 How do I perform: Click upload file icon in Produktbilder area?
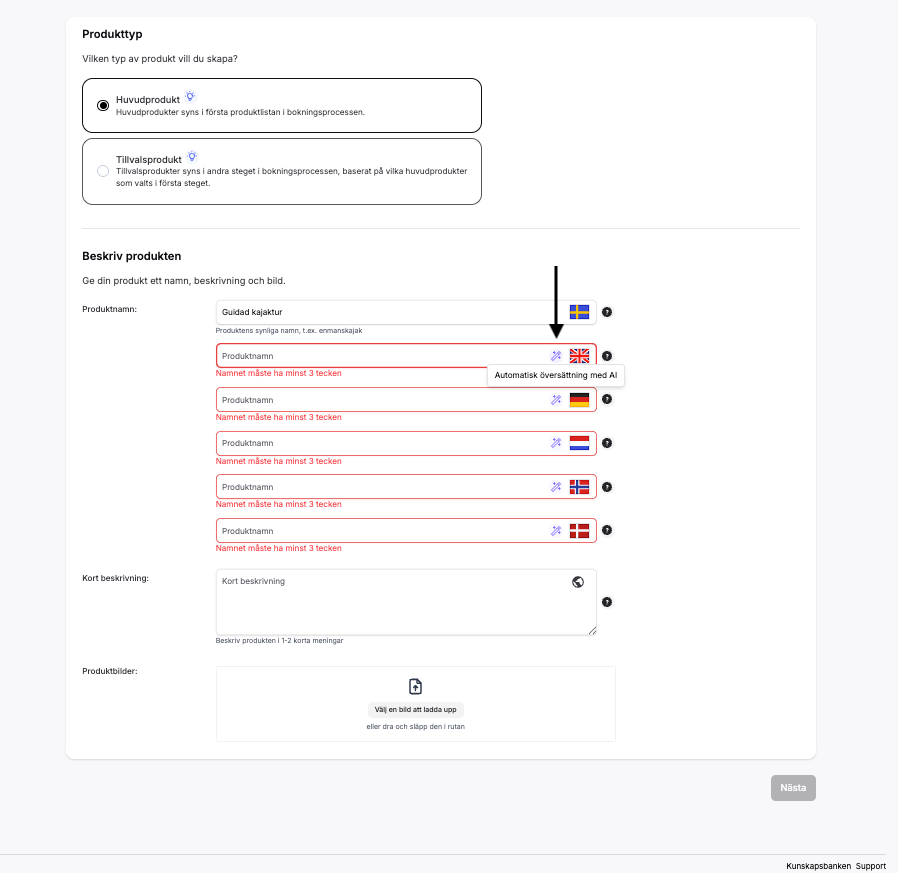point(416,686)
